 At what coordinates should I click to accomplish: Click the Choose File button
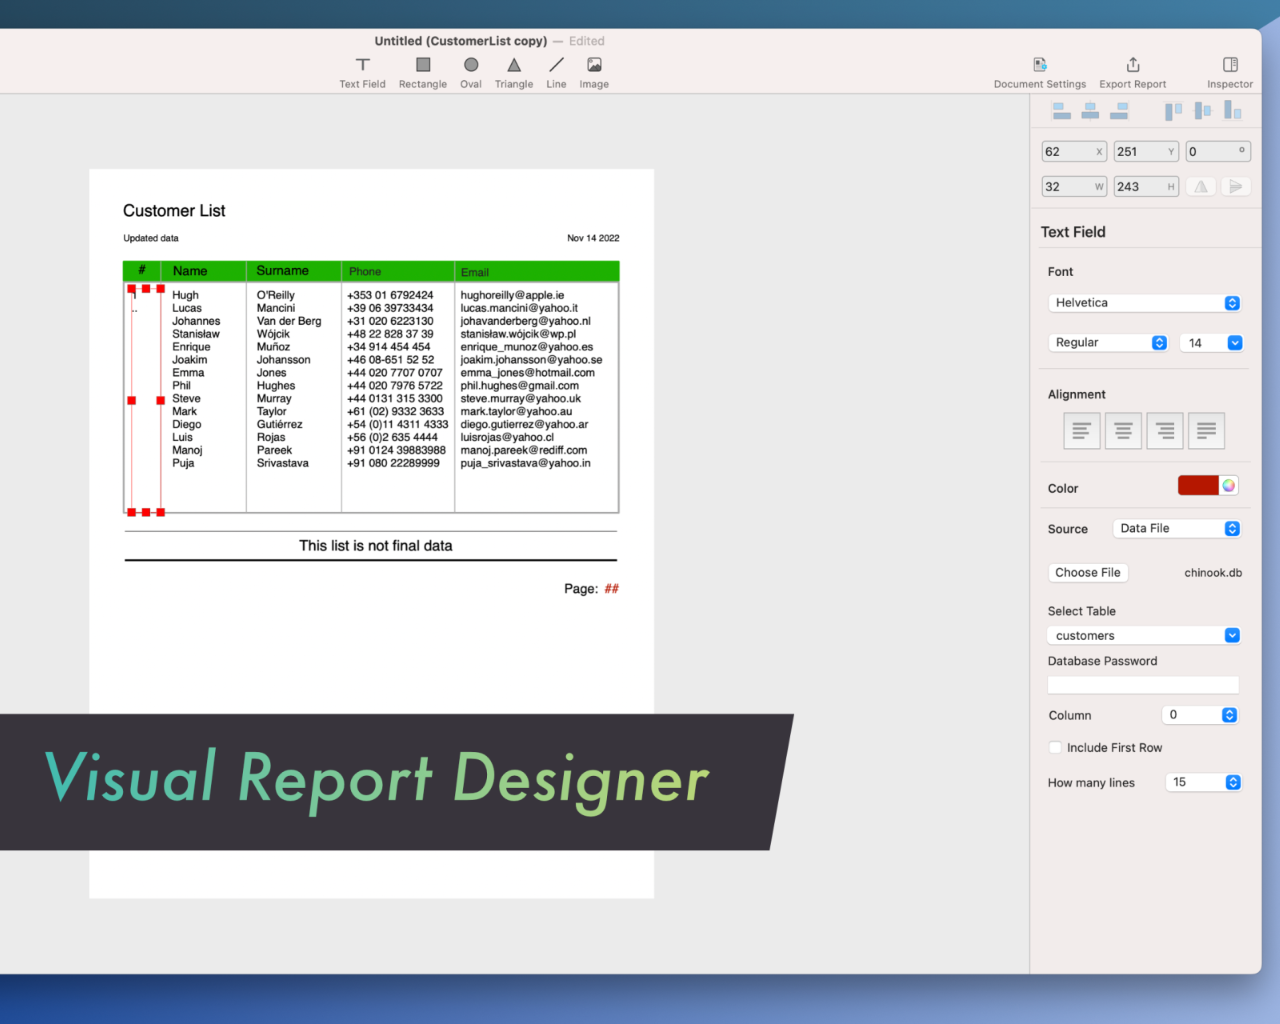pyautogui.click(x=1088, y=573)
